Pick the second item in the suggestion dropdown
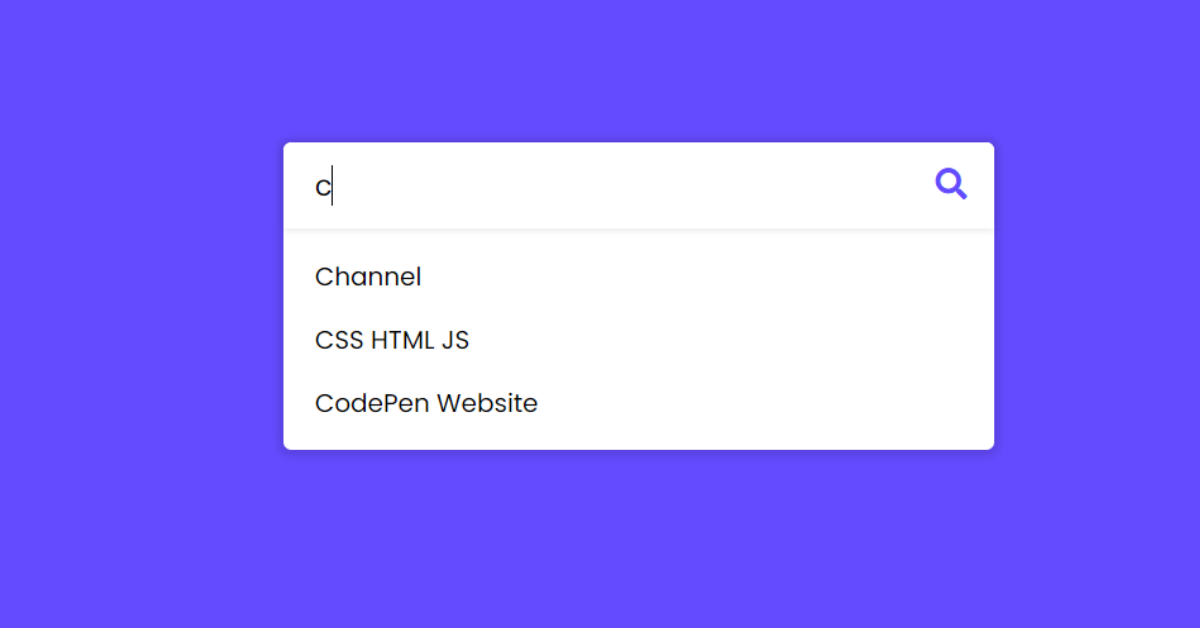Screen dimensions: 1200x628 392,340
